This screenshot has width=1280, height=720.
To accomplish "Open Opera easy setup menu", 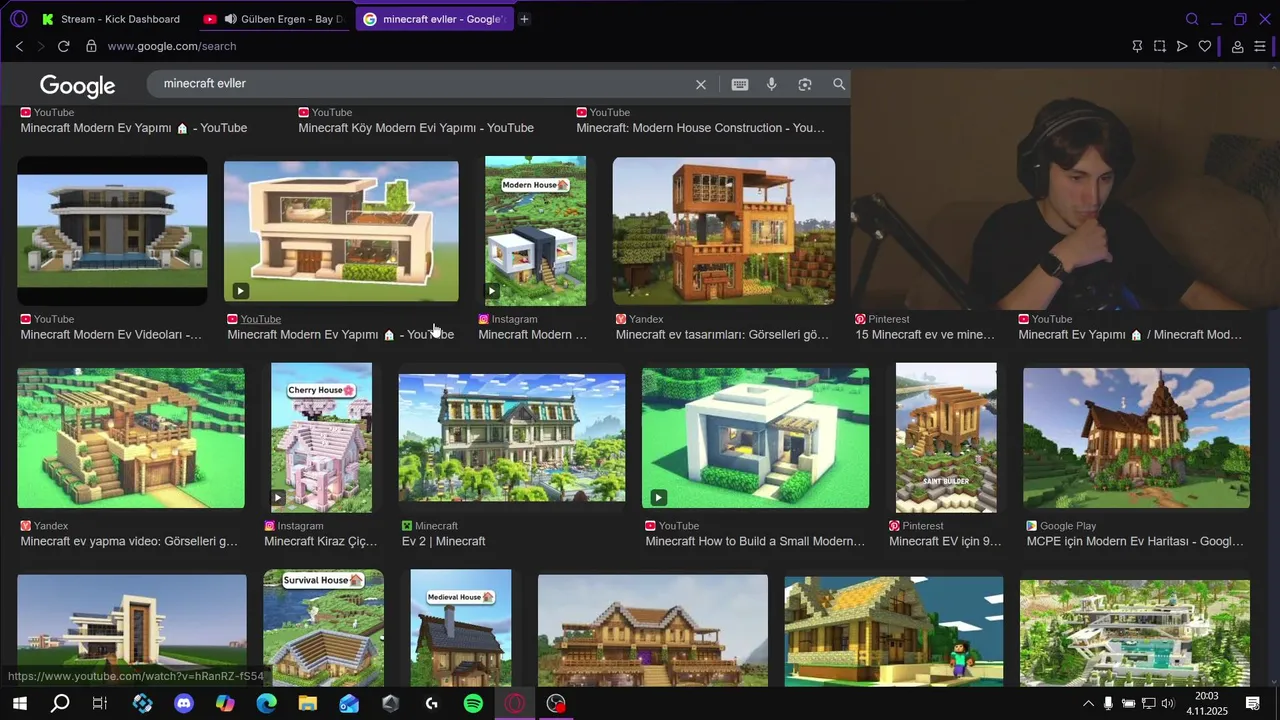I will click(1260, 46).
